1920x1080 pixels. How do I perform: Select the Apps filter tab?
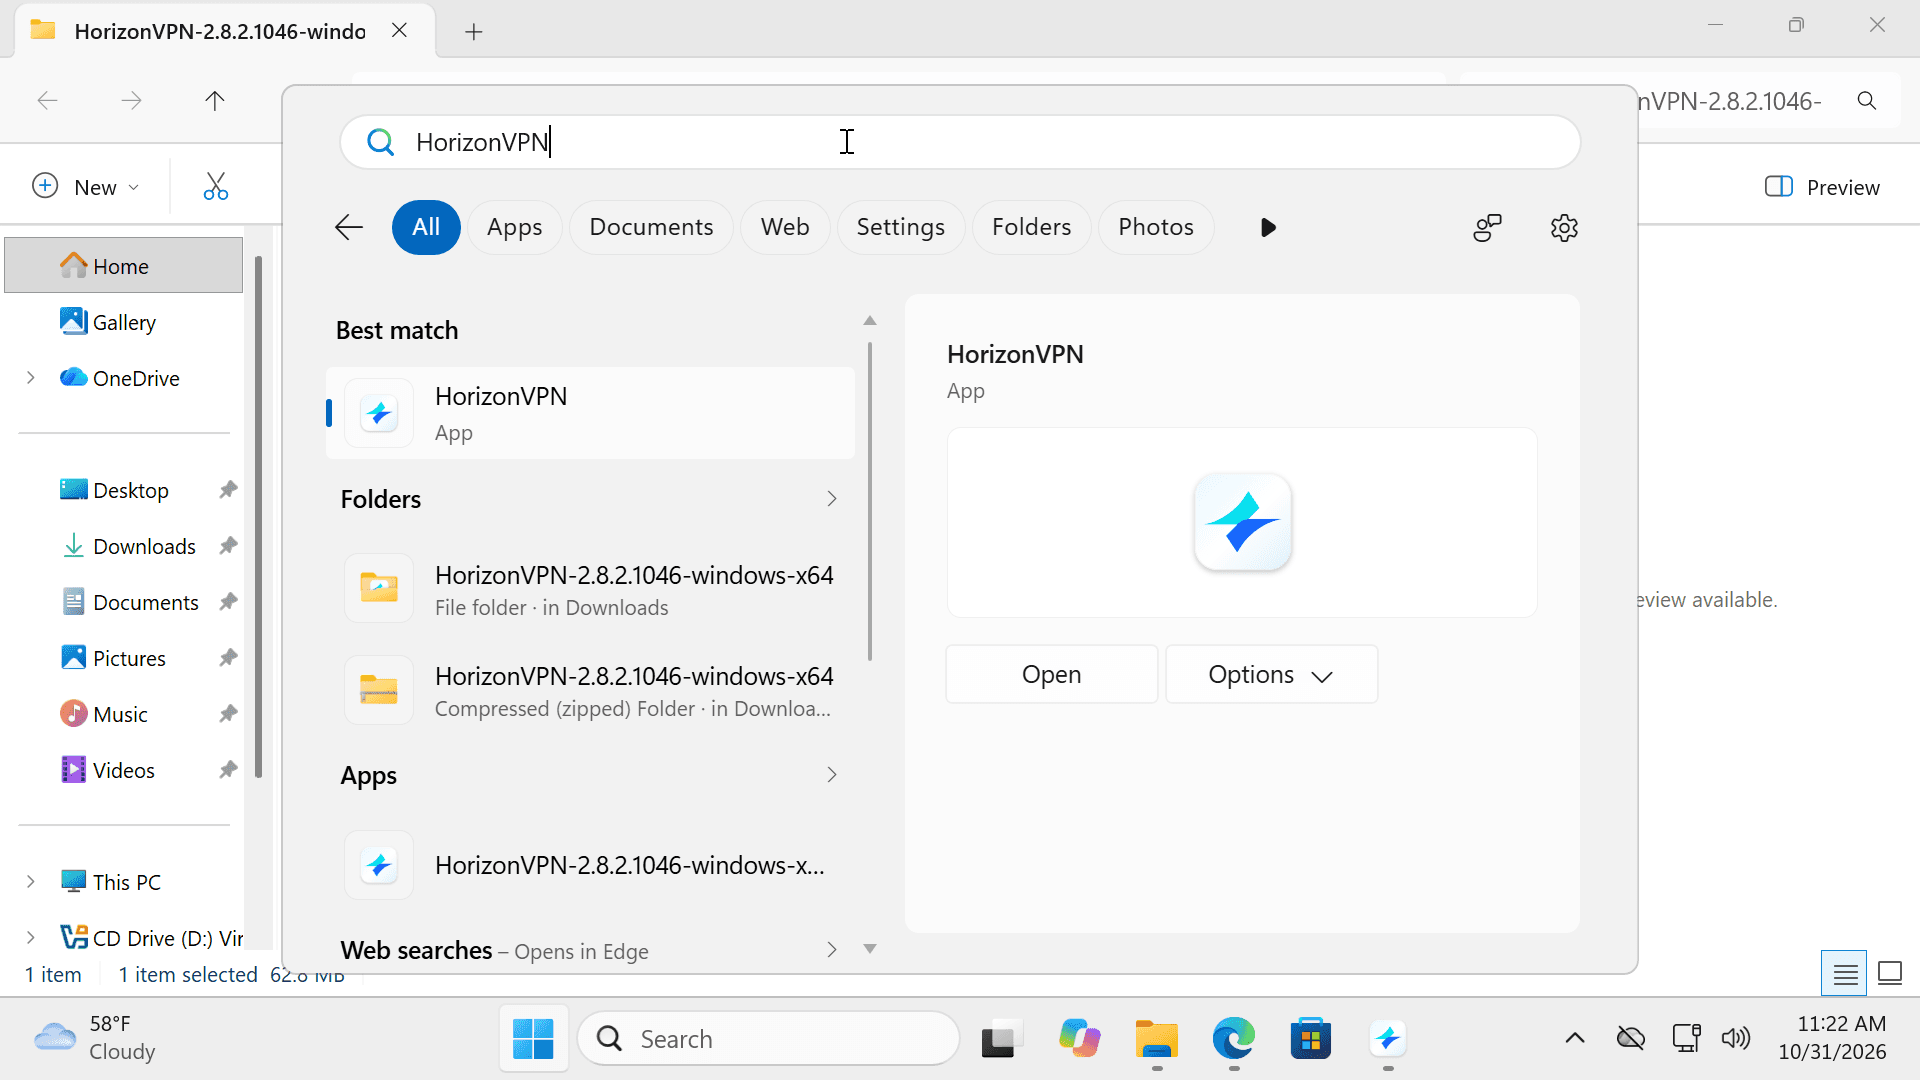tap(514, 228)
